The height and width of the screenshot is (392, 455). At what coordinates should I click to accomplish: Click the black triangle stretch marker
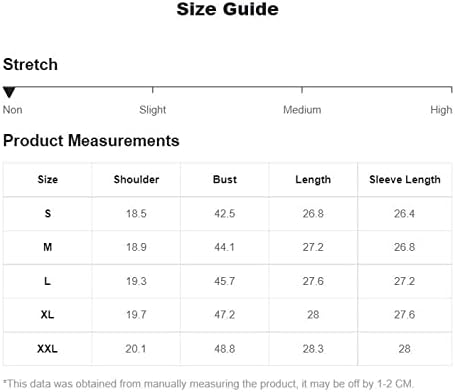coord(9,92)
